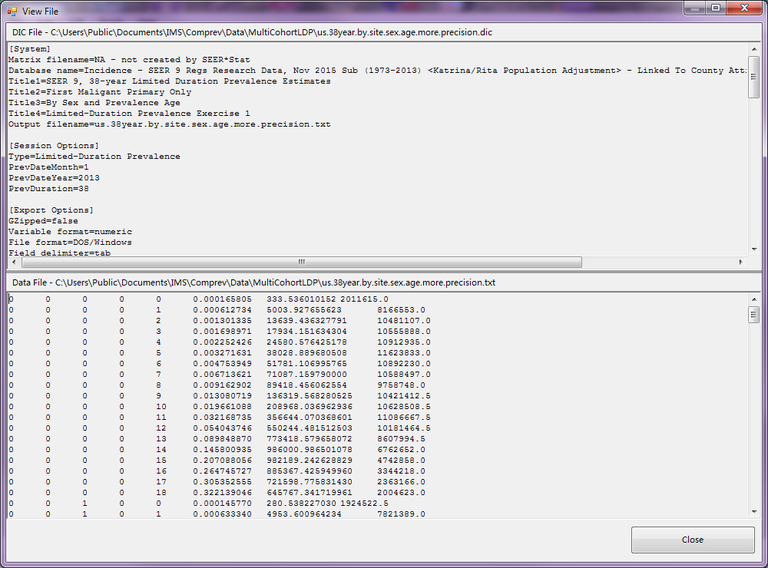Click DIC pane horizontal scroll right arrow
The height and width of the screenshot is (568, 768).
pyautogui.click(x=740, y=262)
